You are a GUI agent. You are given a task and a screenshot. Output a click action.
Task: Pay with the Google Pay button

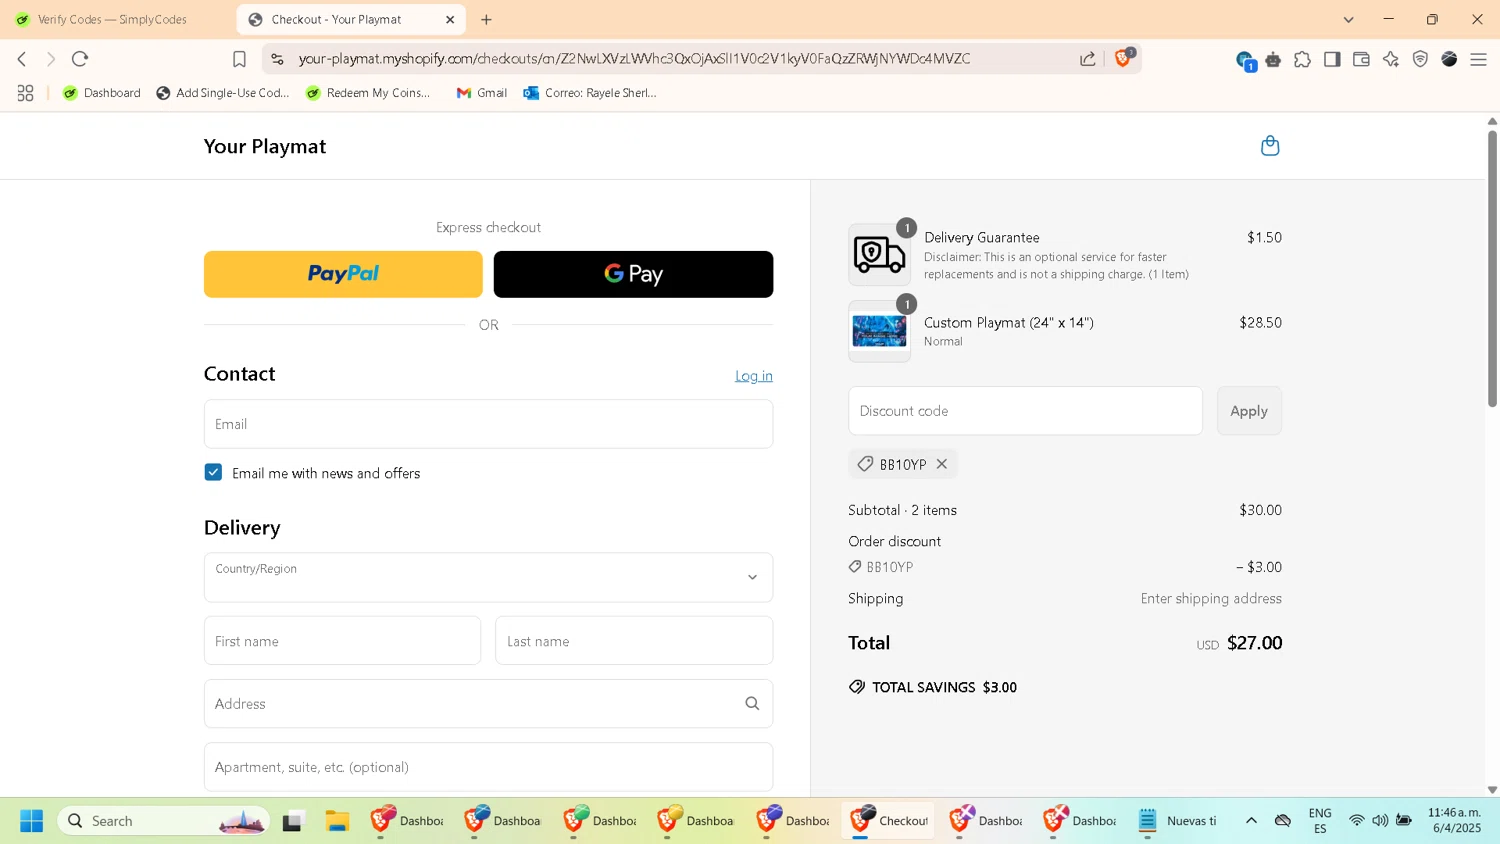click(x=633, y=274)
